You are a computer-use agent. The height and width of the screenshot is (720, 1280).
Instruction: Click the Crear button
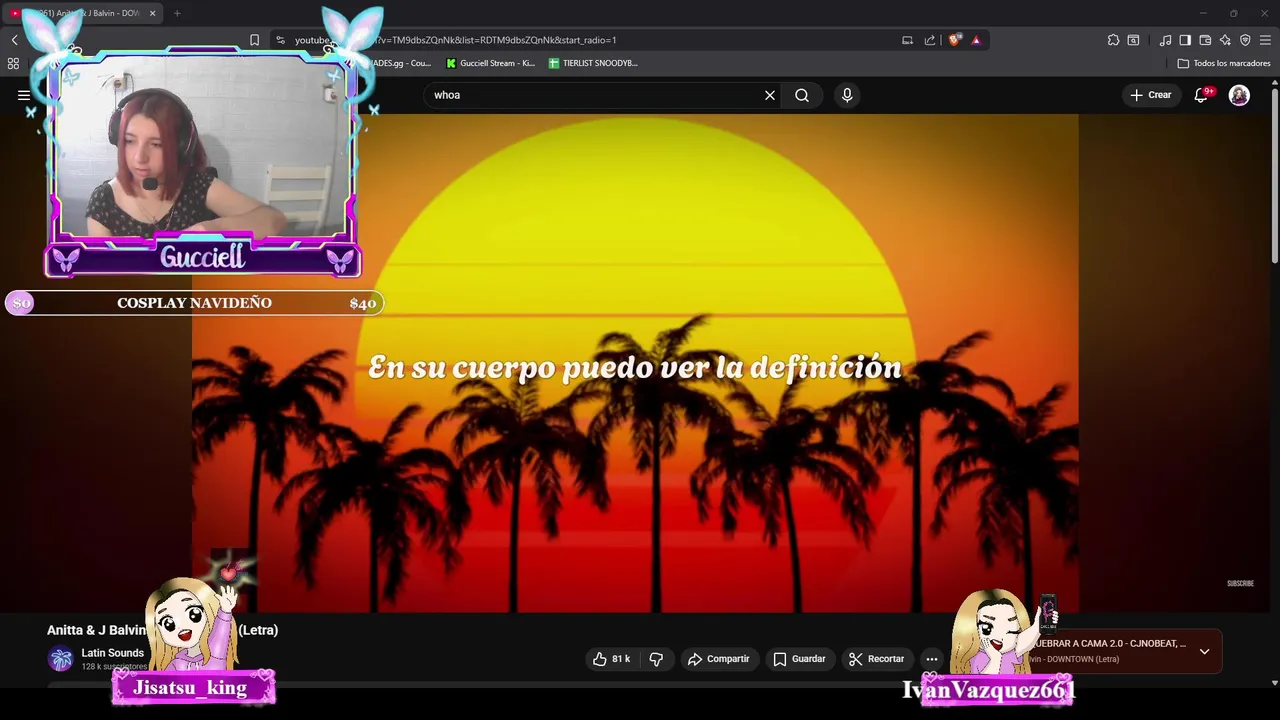pos(1150,95)
